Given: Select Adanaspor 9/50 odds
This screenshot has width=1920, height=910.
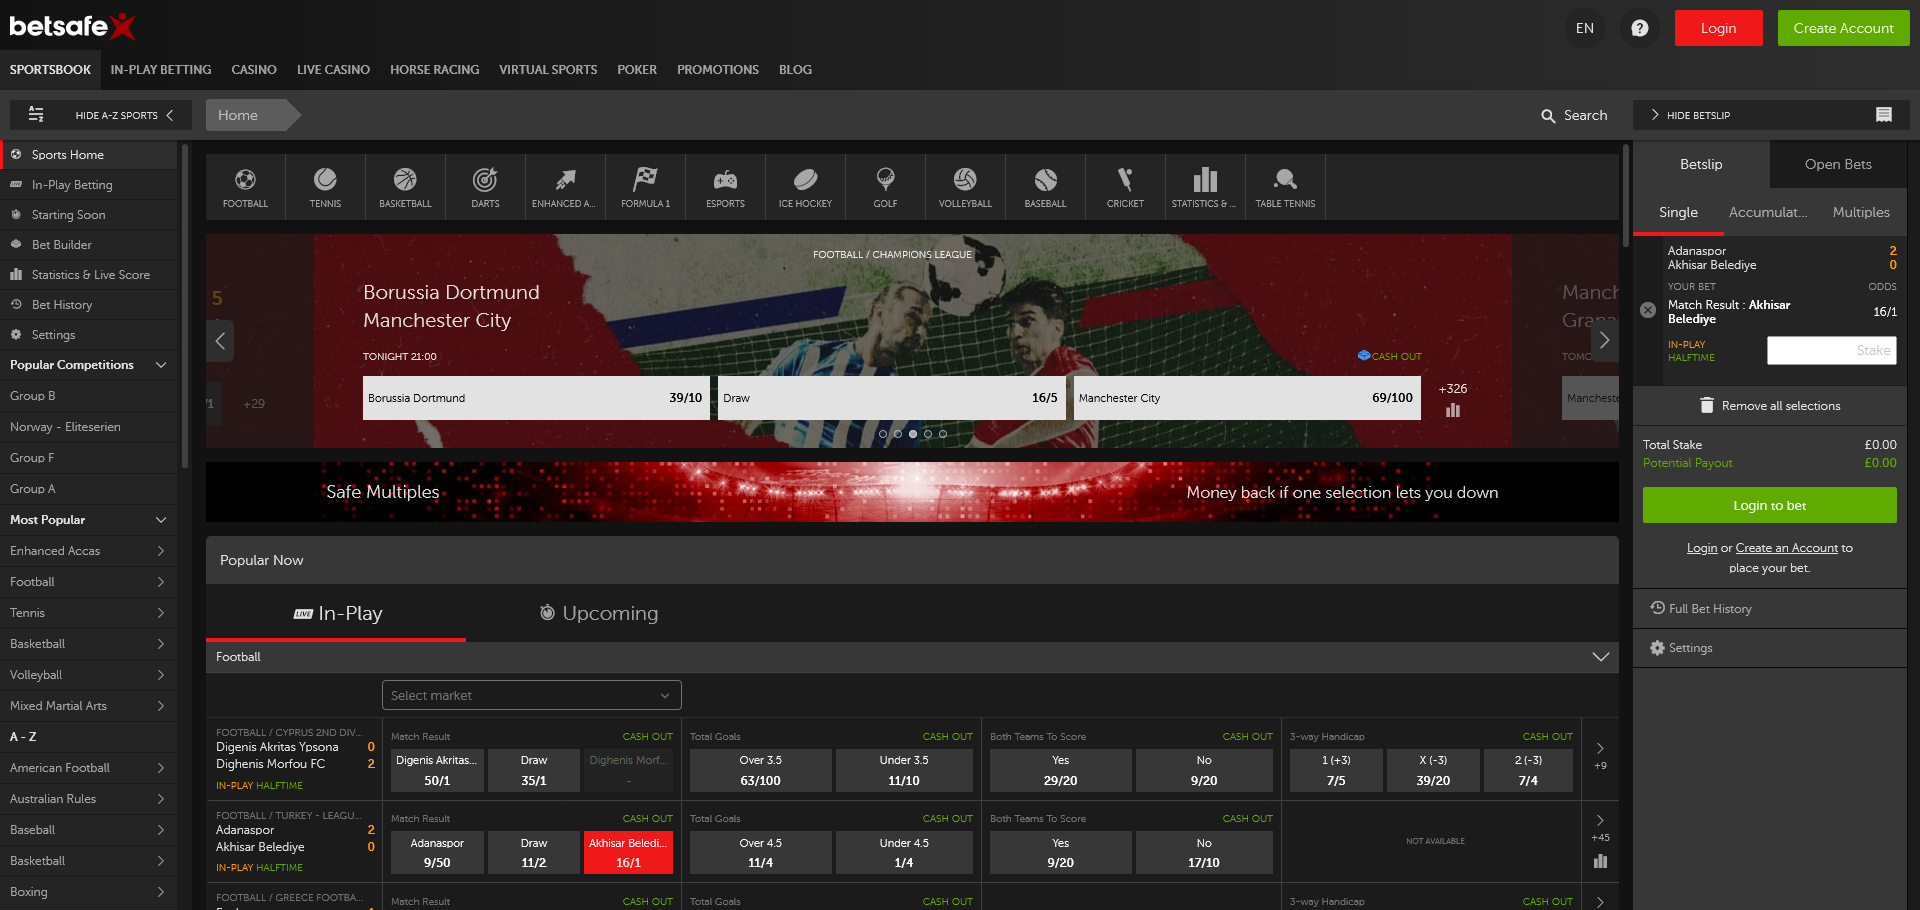Looking at the screenshot, I should (437, 853).
